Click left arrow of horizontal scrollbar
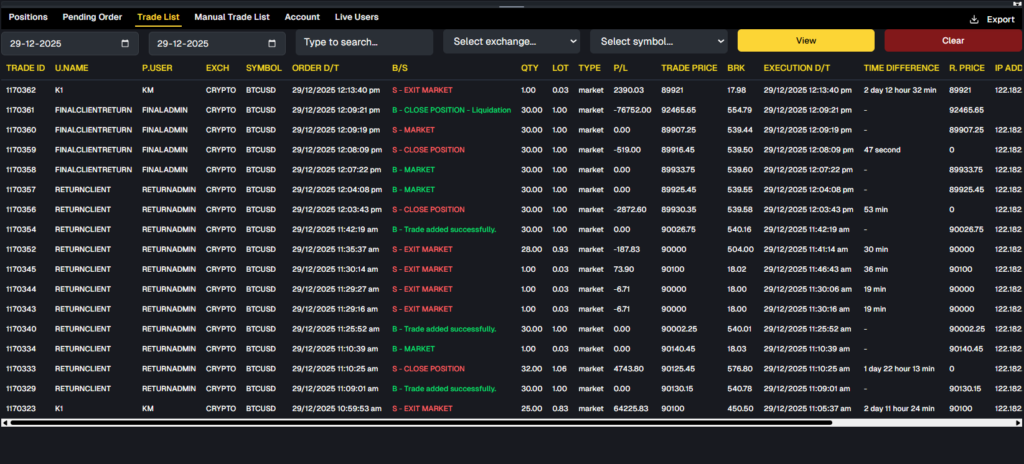This screenshot has width=1024, height=464. 5,422
